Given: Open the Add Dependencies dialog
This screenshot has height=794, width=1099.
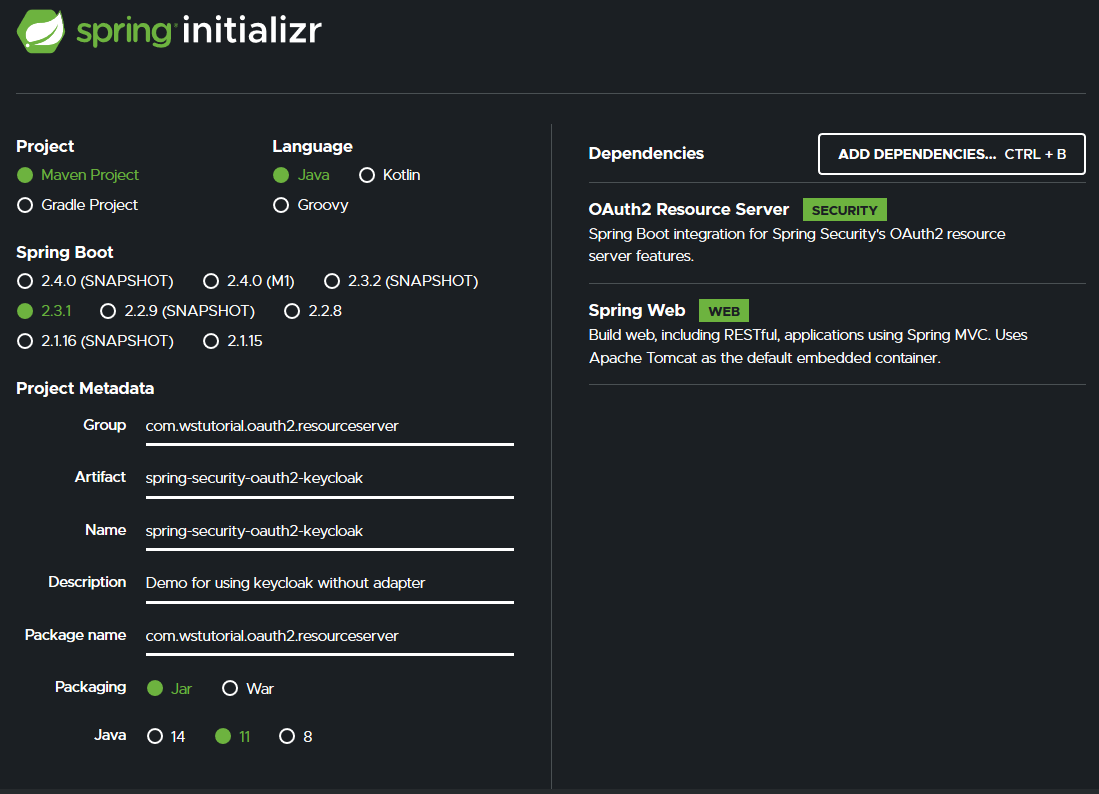Looking at the screenshot, I should pyautogui.click(x=951, y=154).
